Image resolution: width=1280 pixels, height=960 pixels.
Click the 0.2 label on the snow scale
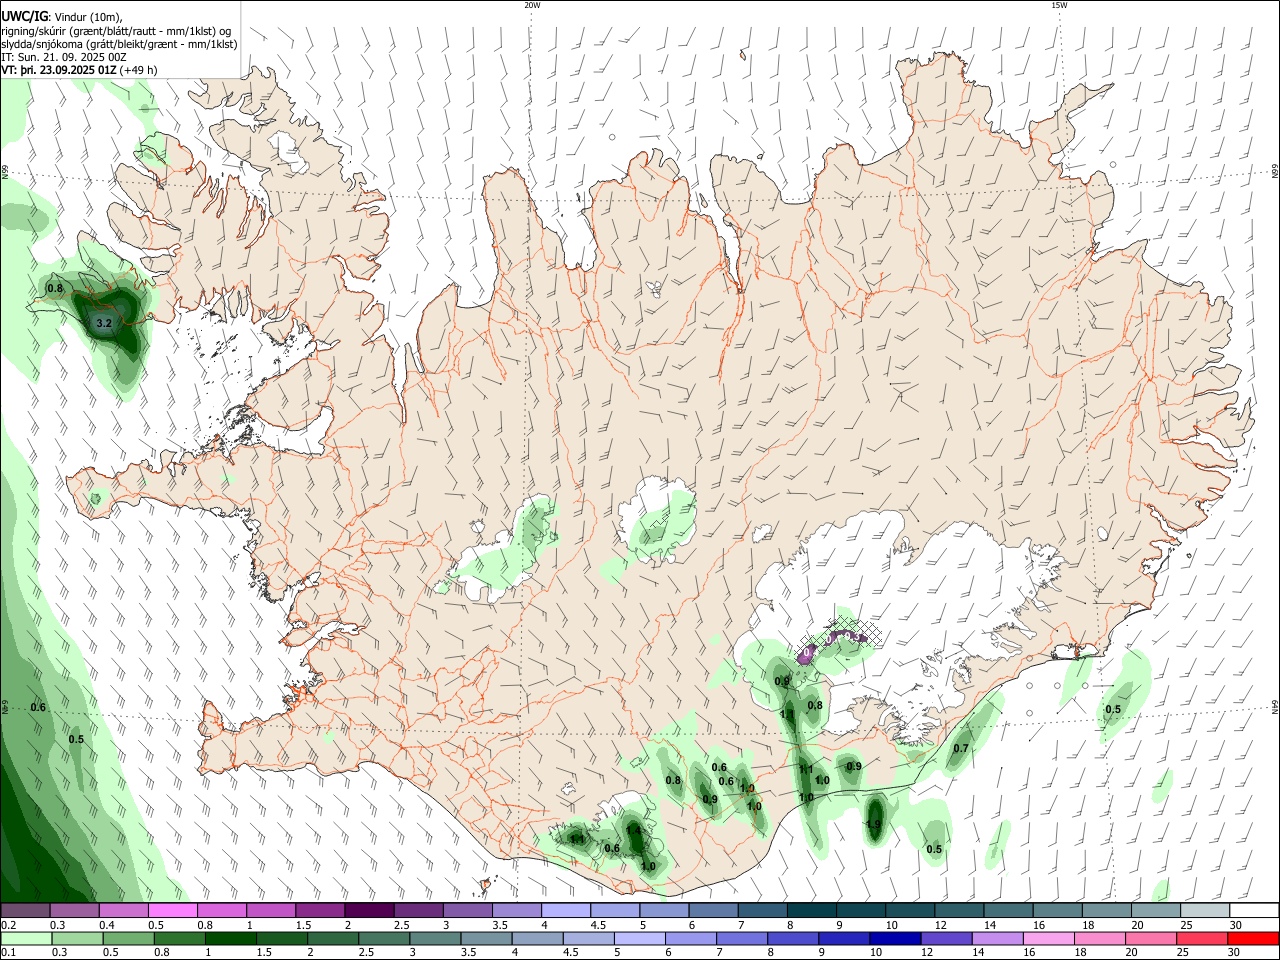(x=8, y=925)
